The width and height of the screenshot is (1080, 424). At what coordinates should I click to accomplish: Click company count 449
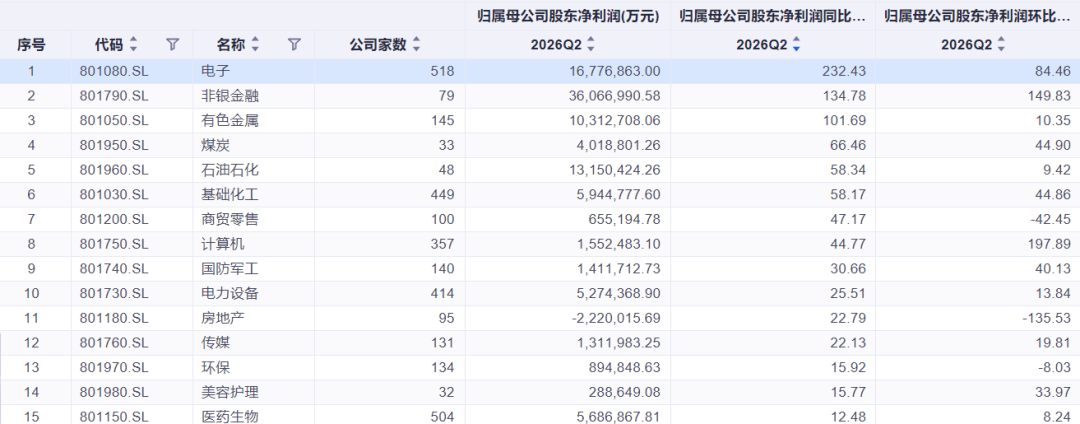click(x=443, y=195)
